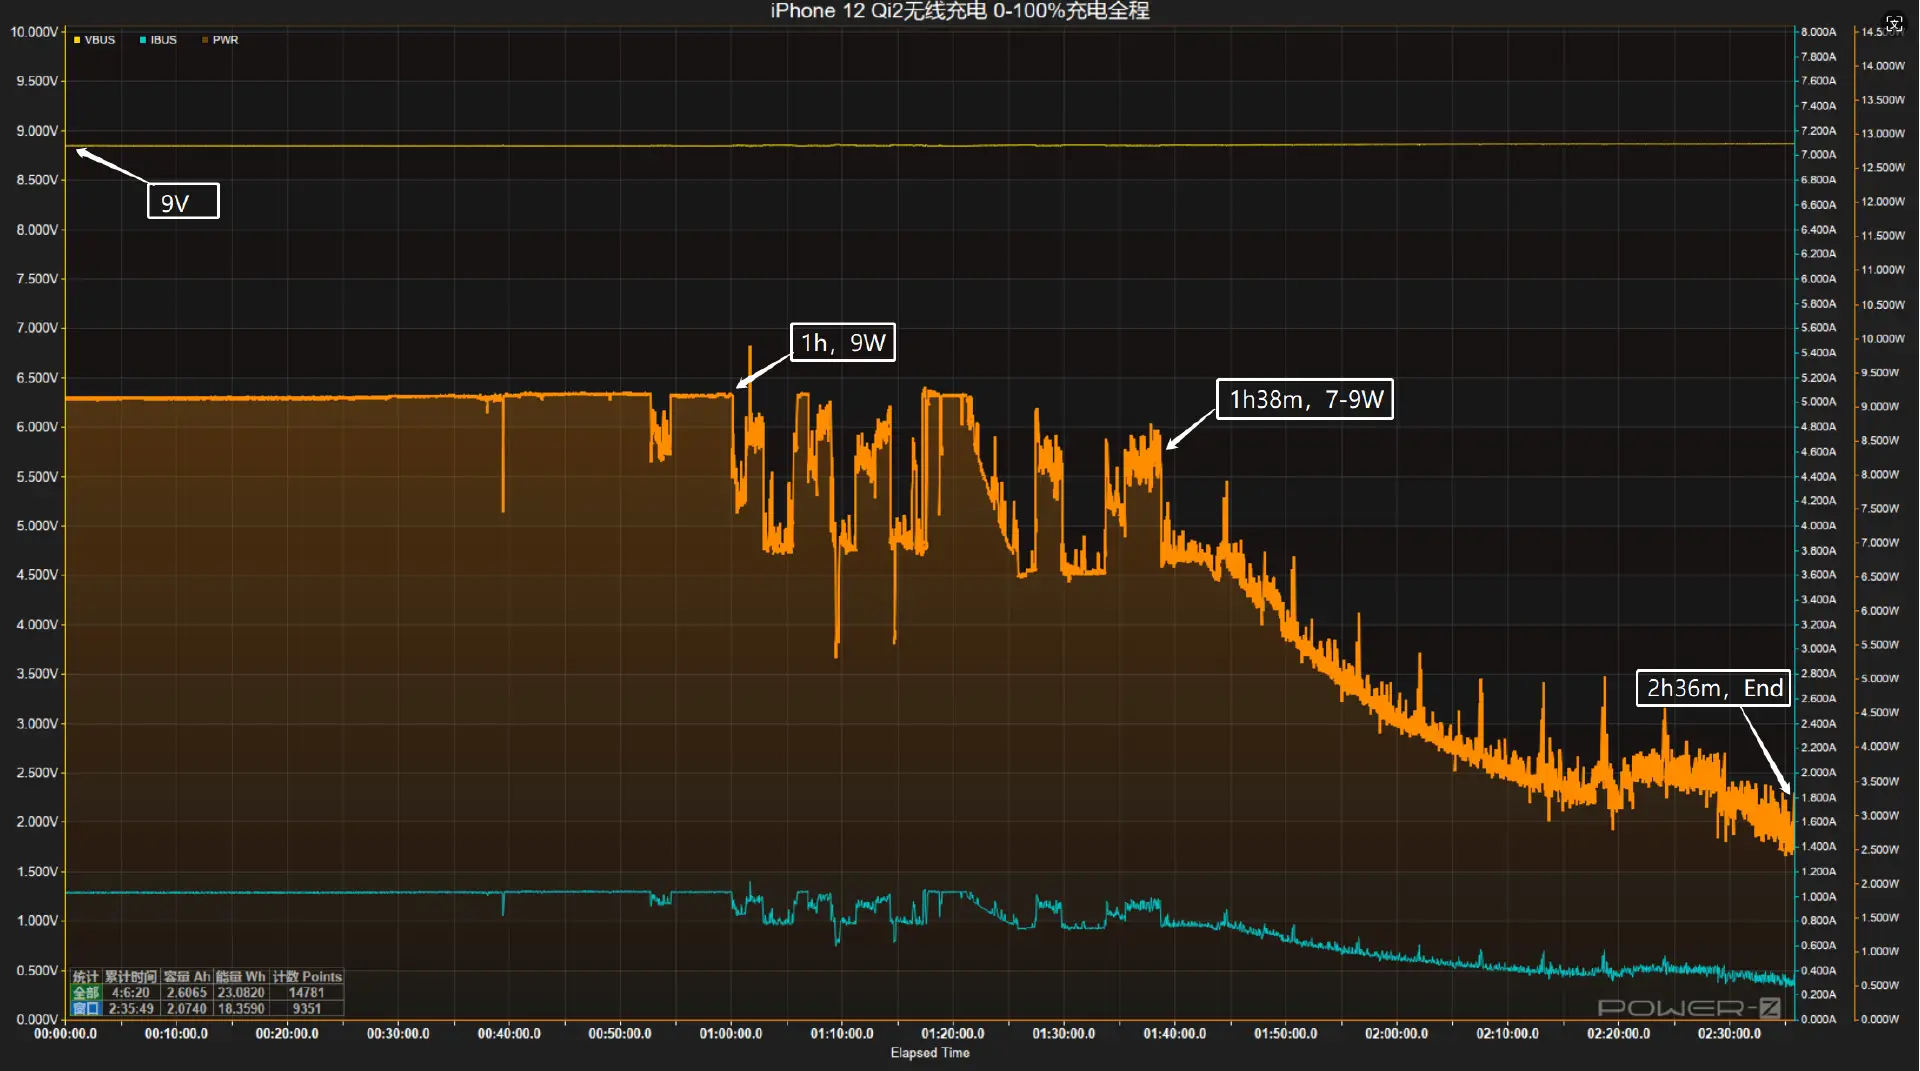The height and width of the screenshot is (1071, 1920).
Task: Click the 5.000V voltage axis label
Action: 37,526
